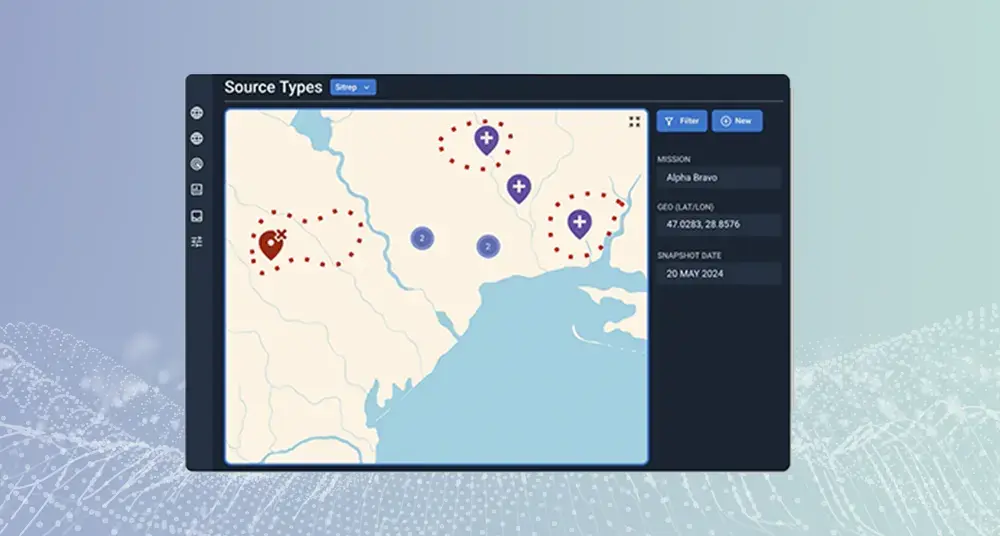
Task: Open the inbox tray icon in sidebar
Action: pos(197,215)
